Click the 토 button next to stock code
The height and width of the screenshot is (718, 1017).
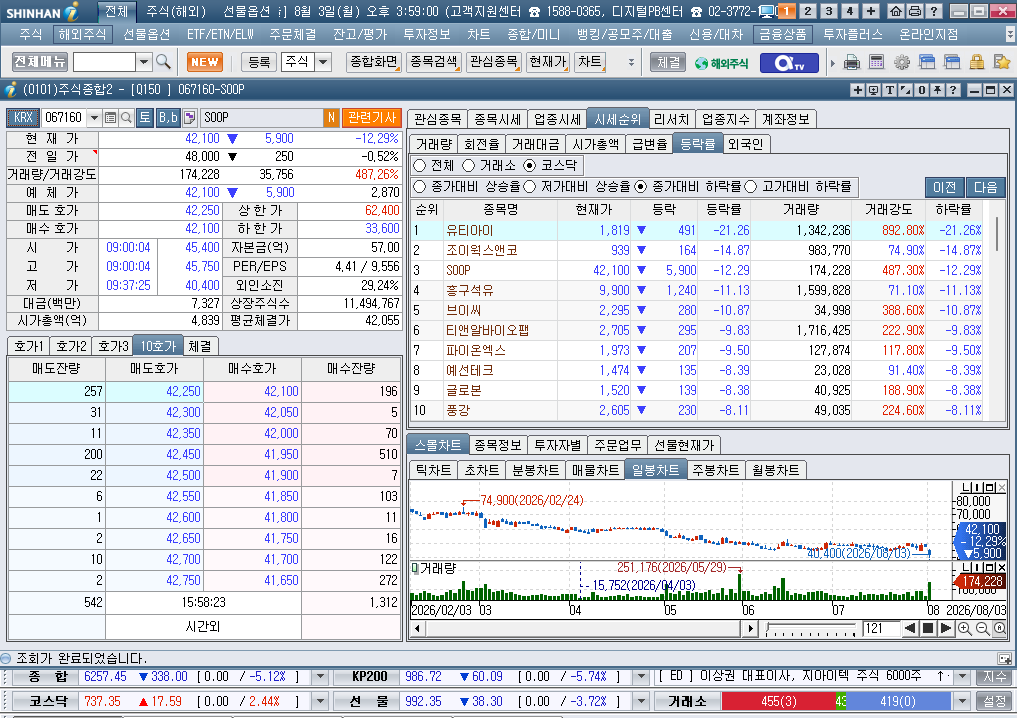point(145,117)
